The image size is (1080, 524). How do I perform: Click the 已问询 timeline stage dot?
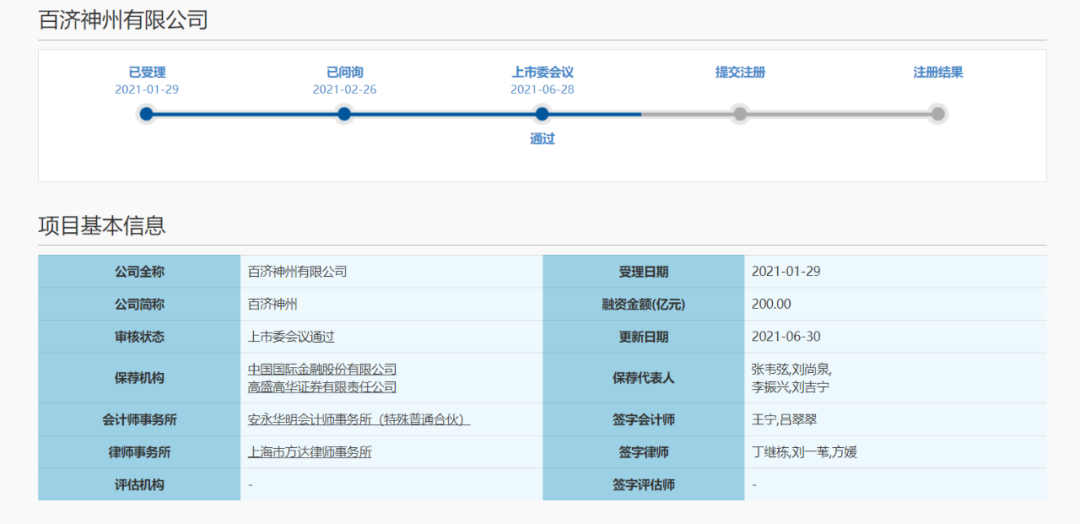tap(344, 114)
